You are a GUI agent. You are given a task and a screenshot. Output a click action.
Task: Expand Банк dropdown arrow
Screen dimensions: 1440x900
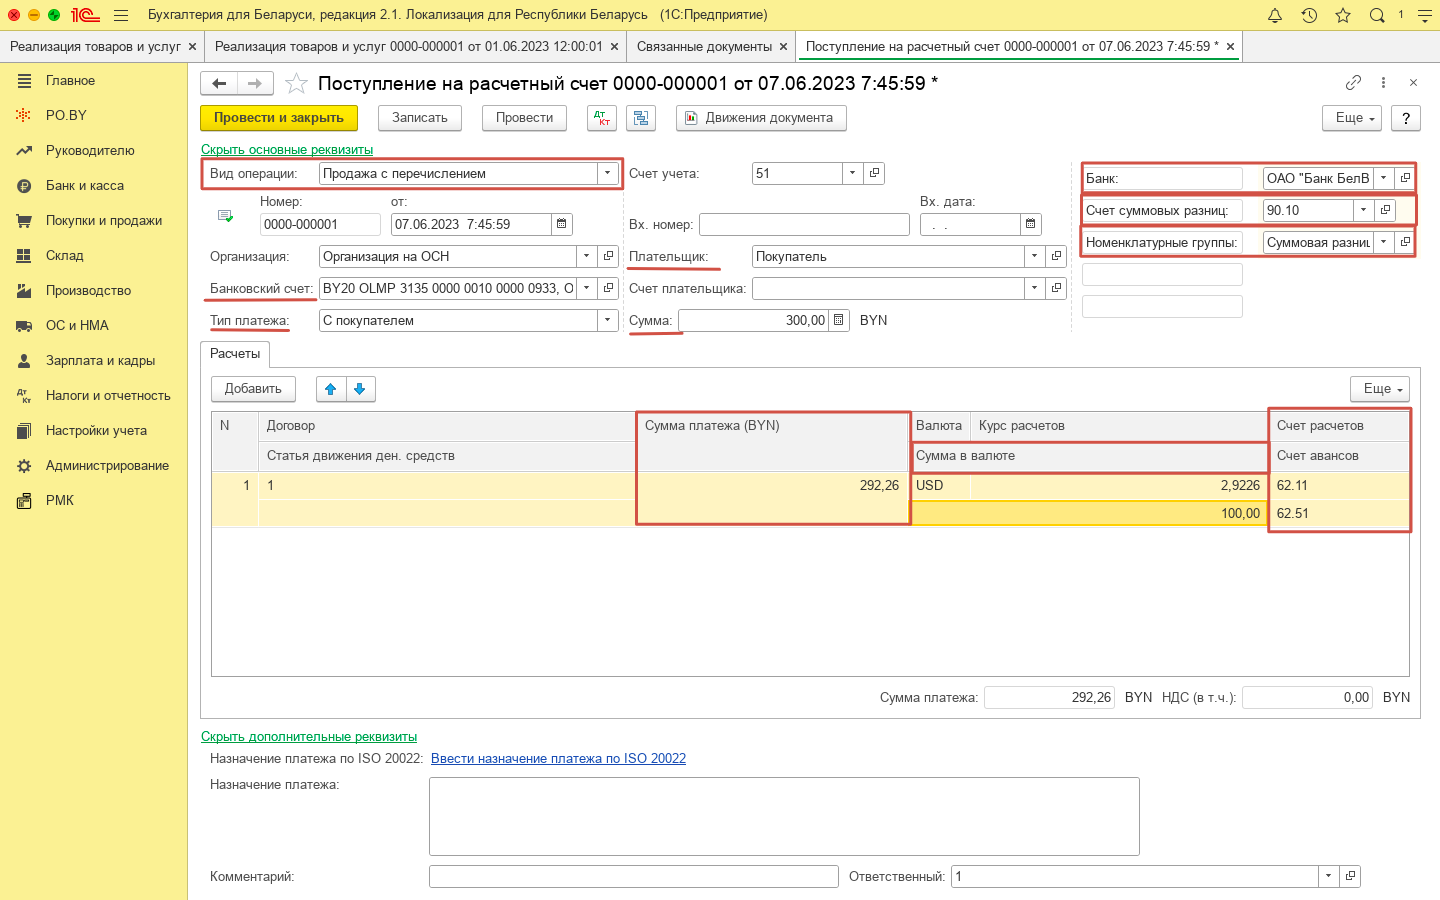pos(1383,178)
